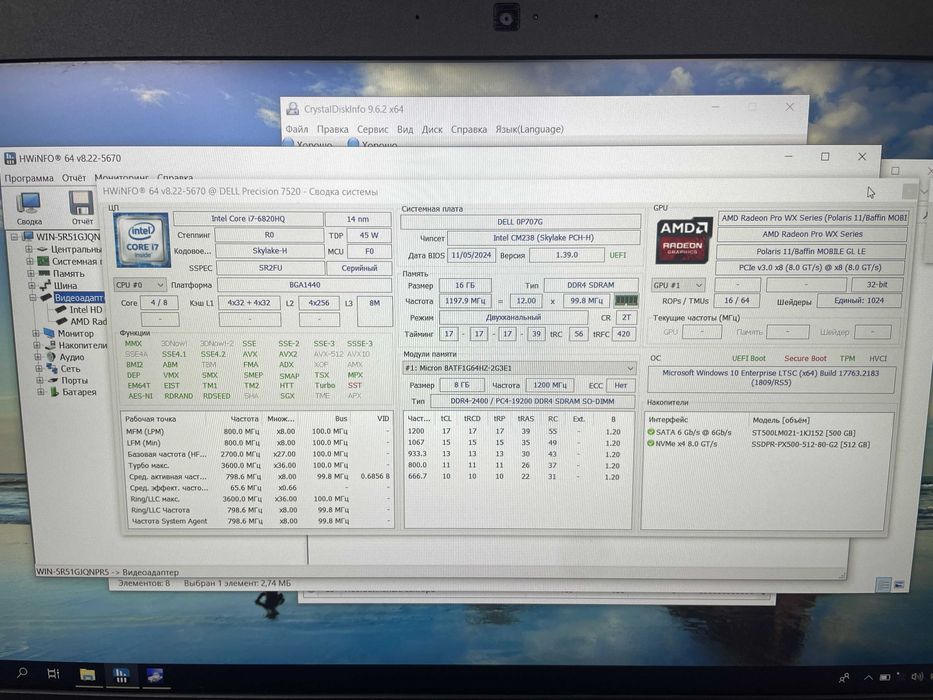
Task: Open the GPU #1 selector dropdown
Action: [x=678, y=285]
